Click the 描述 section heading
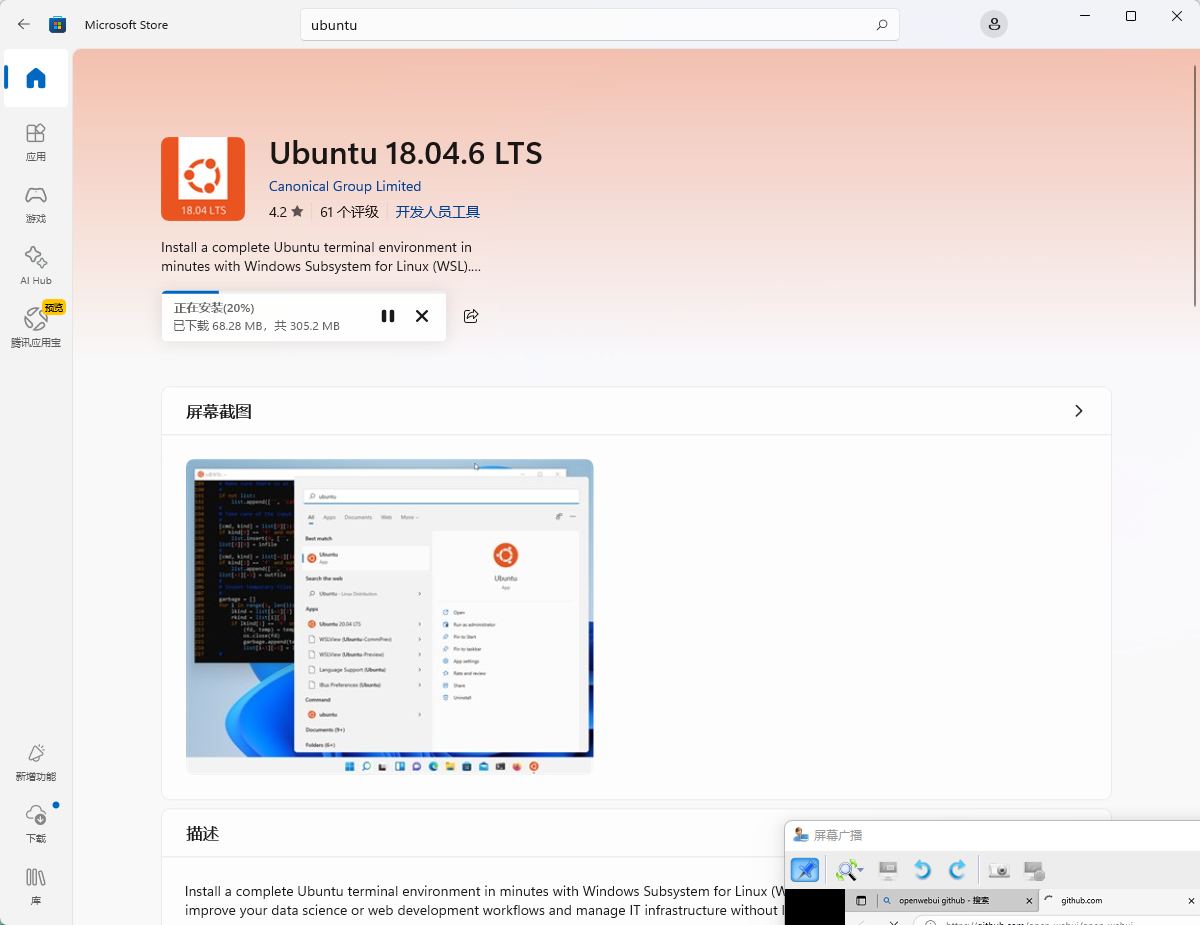This screenshot has height=925, width=1200. tap(203, 834)
